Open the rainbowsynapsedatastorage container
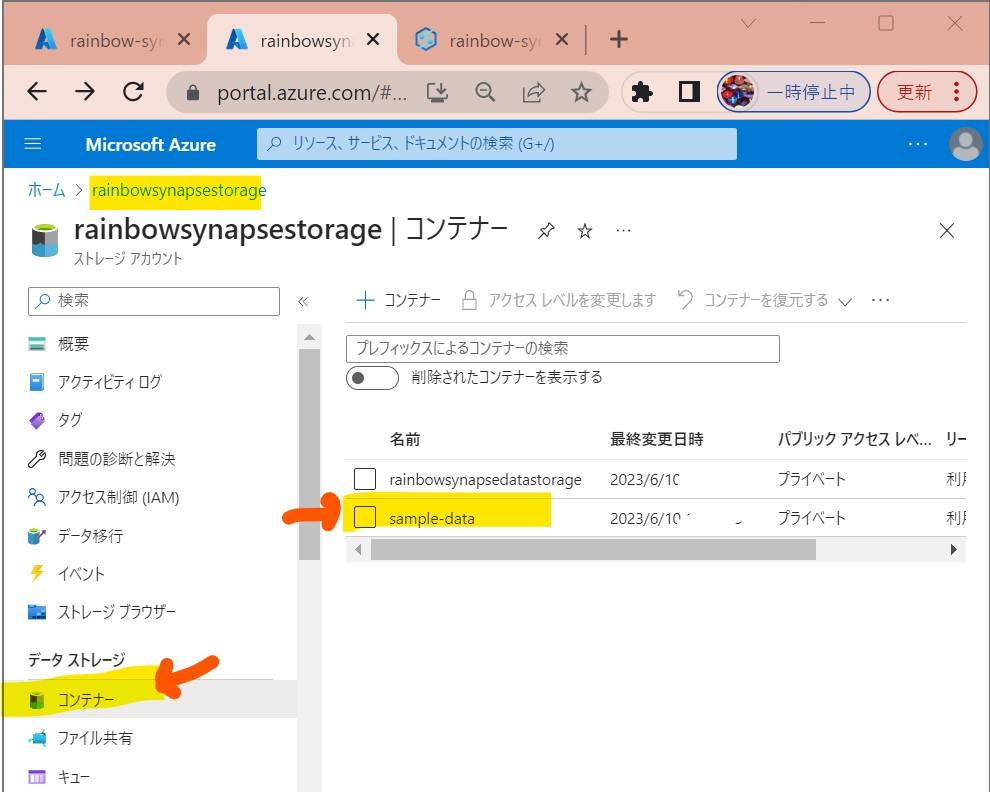Viewport: 990px width, 792px height. coord(485,479)
